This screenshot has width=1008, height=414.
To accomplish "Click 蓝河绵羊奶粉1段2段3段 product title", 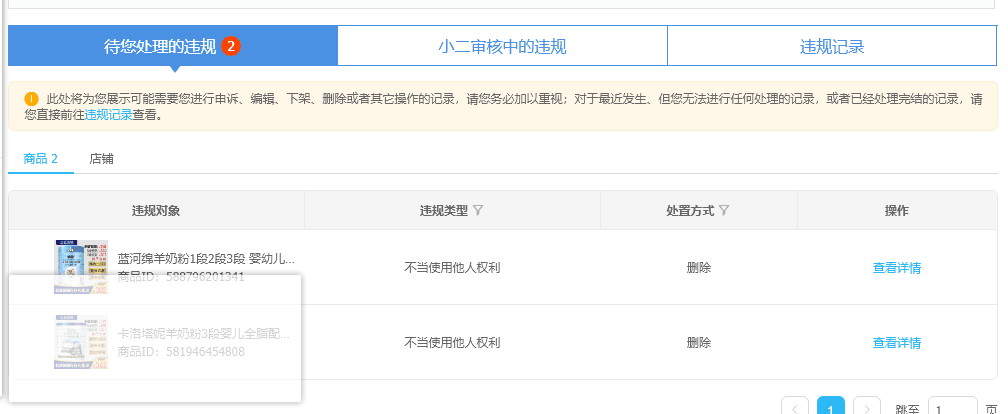I will (206, 259).
